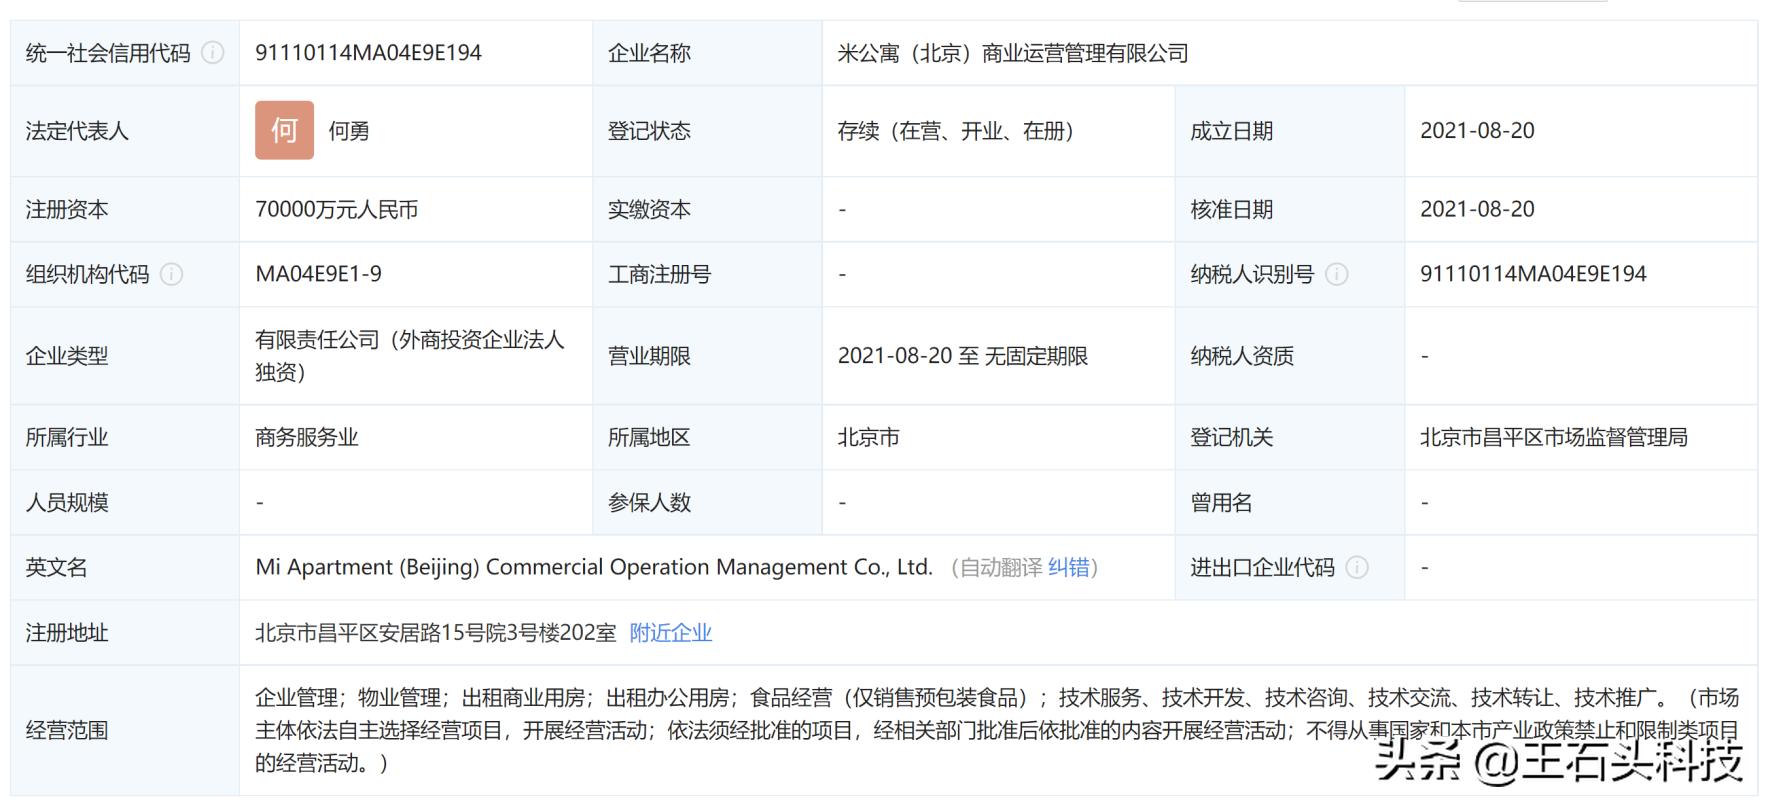Screen dimensions: 1768x808
Task: Click the 工商注册号 label cell
Action: pos(707,274)
